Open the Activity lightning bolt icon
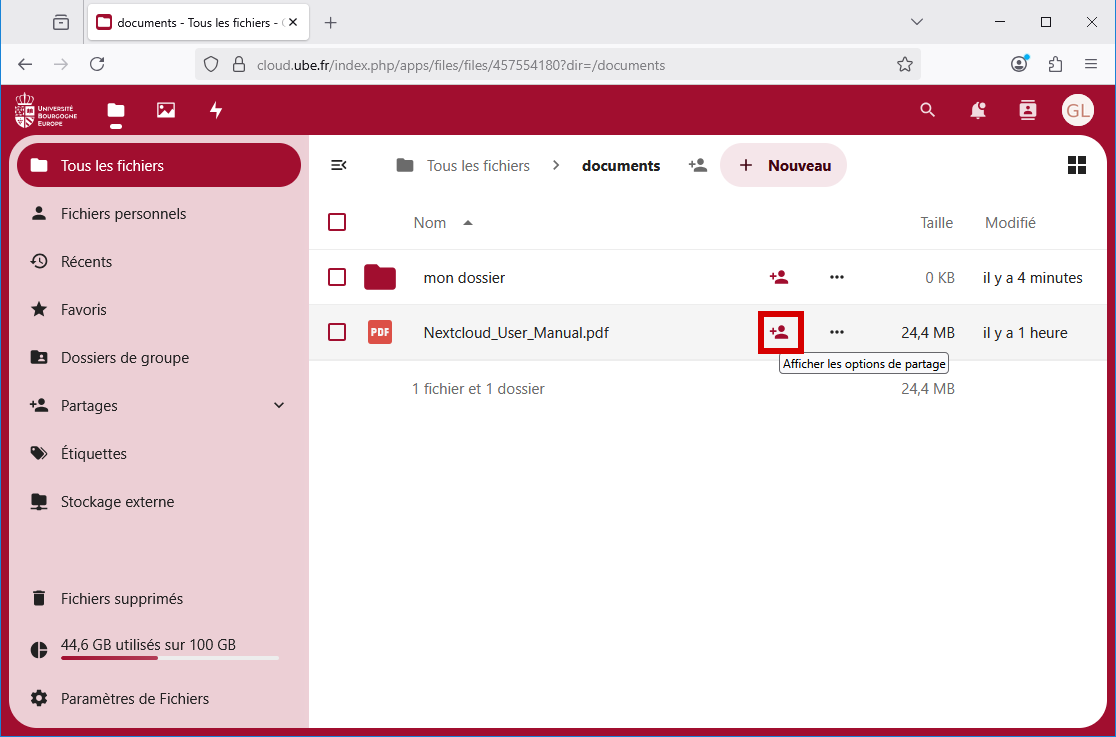 point(216,110)
